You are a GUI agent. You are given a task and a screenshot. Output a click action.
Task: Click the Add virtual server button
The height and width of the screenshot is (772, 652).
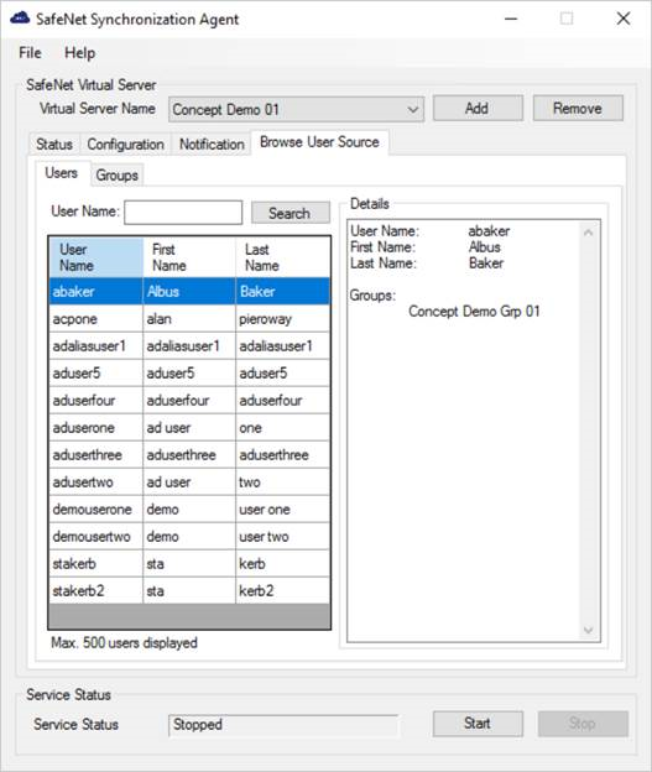(477, 108)
